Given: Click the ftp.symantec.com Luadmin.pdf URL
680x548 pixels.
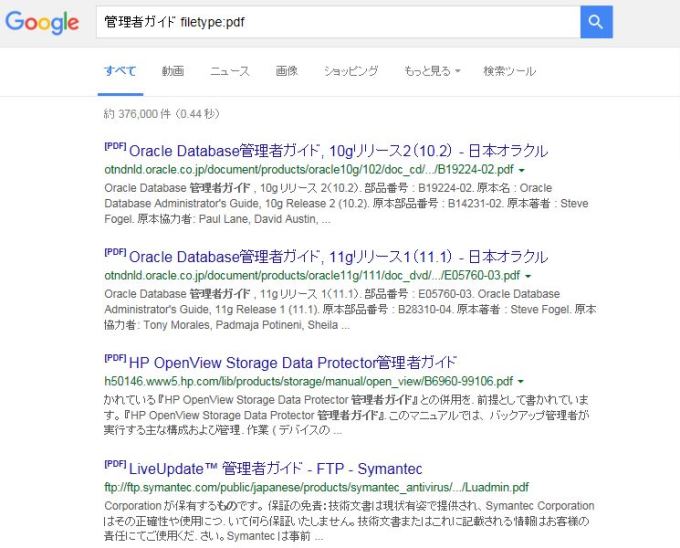Looking at the screenshot, I should (x=316, y=487).
